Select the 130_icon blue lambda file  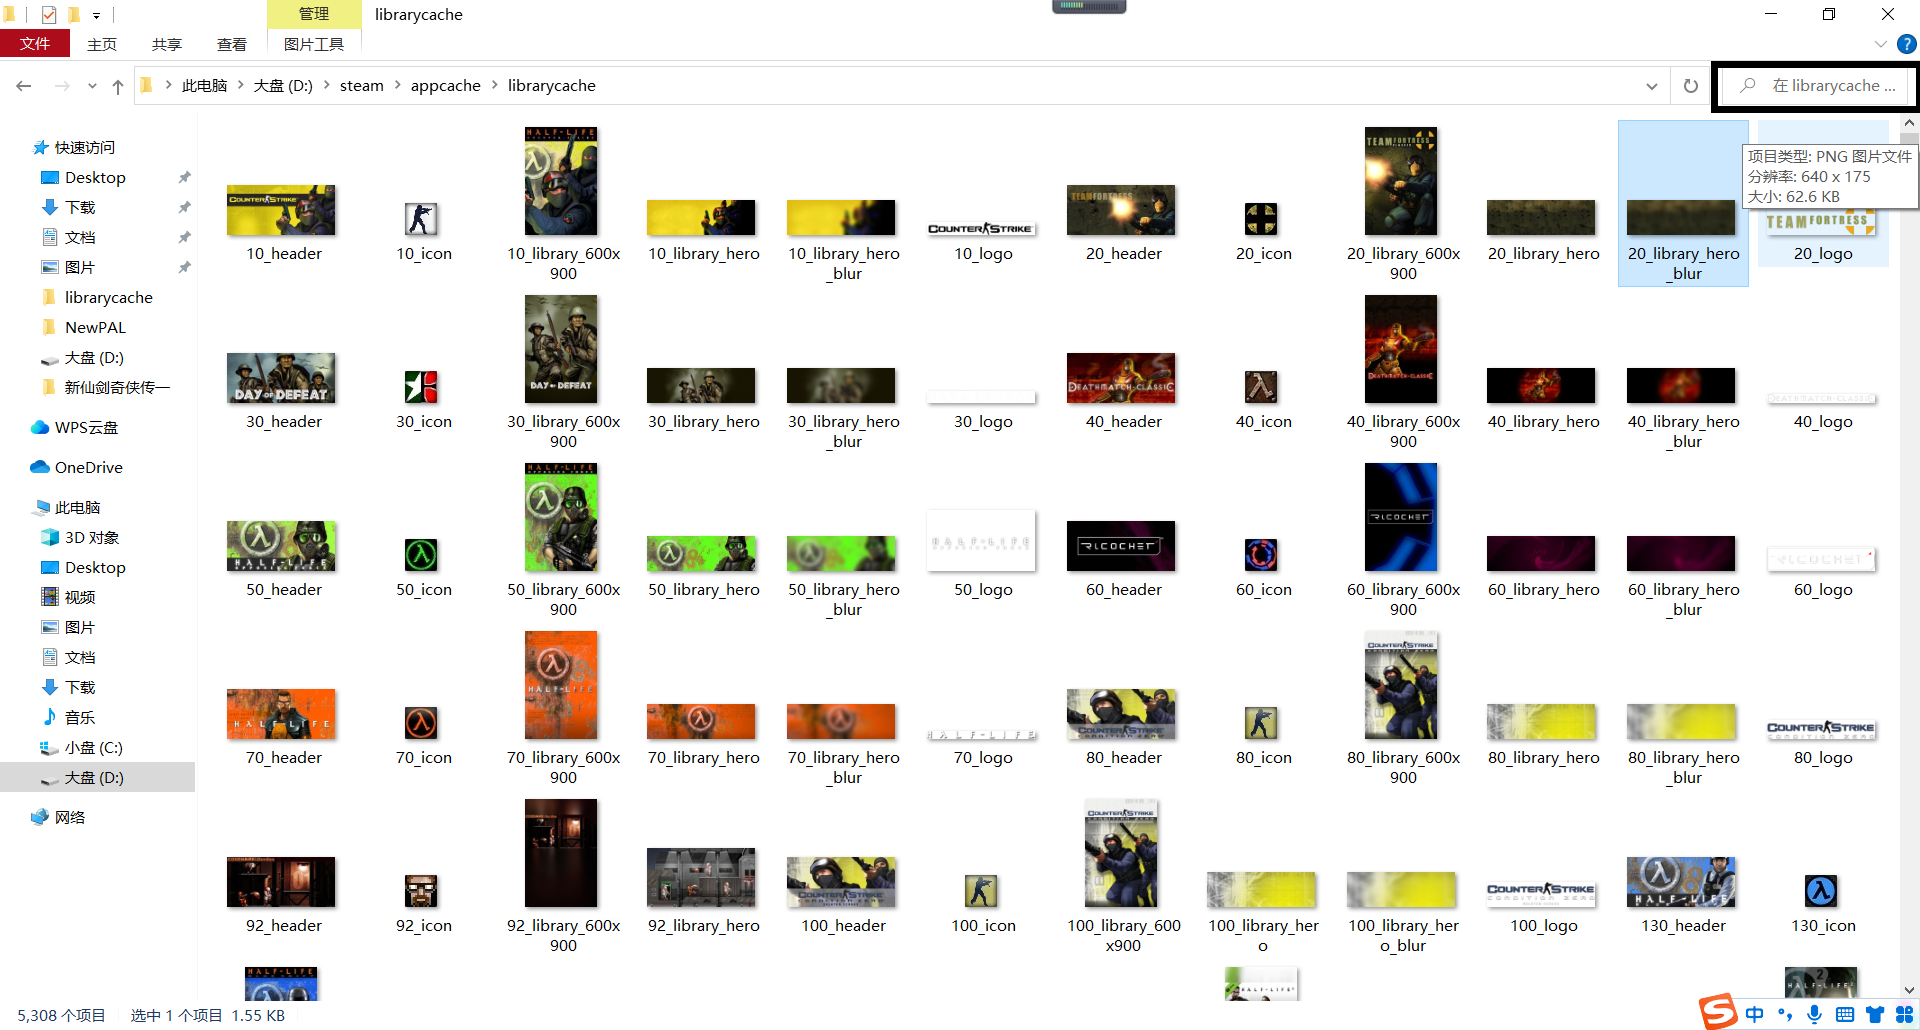1821,891
